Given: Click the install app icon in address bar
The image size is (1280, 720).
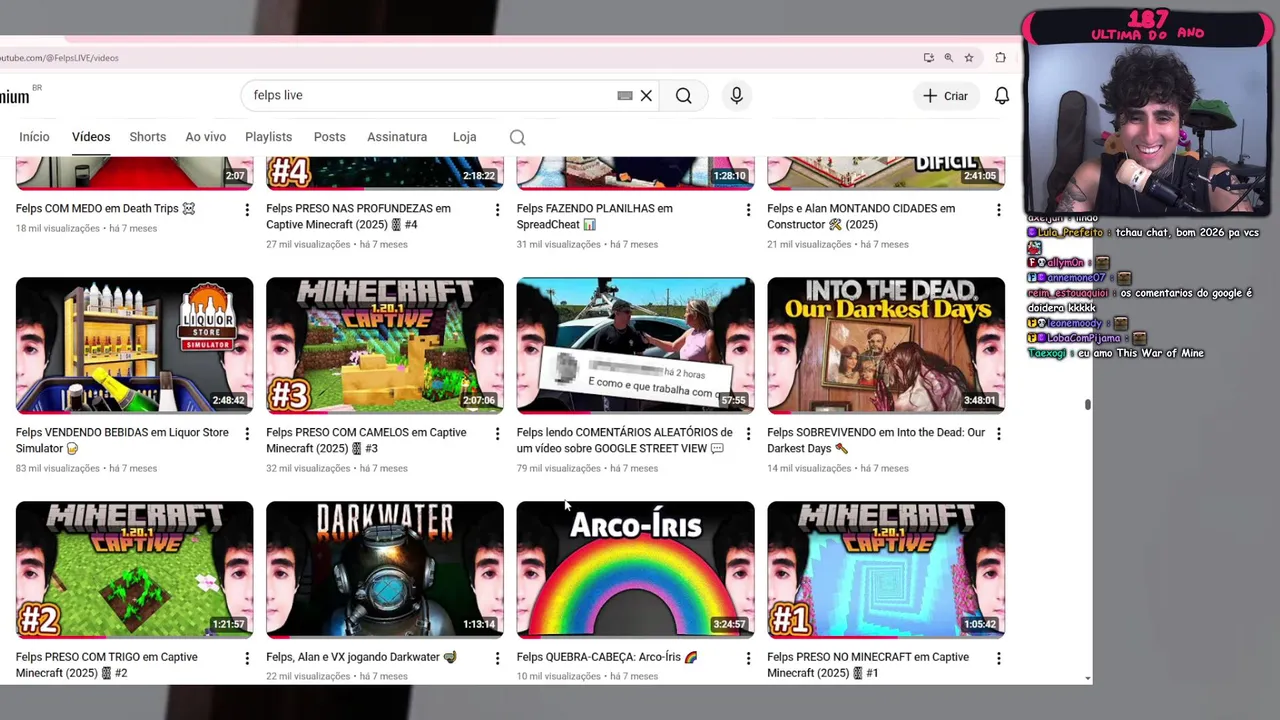Looking at the screenshot, I should tap(929, 58).
